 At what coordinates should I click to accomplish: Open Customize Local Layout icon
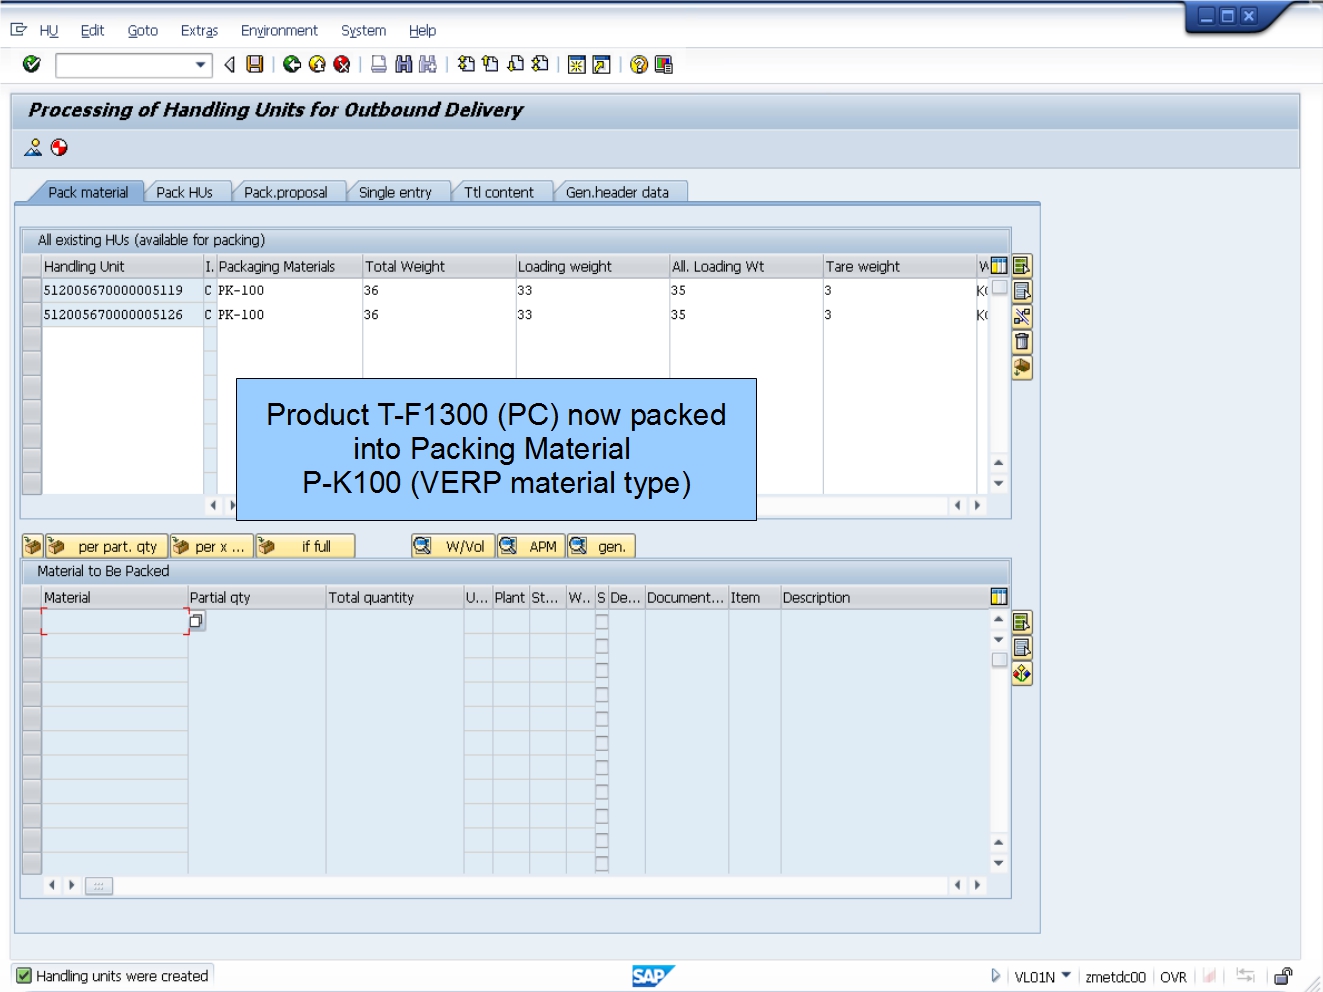point(663,65)
